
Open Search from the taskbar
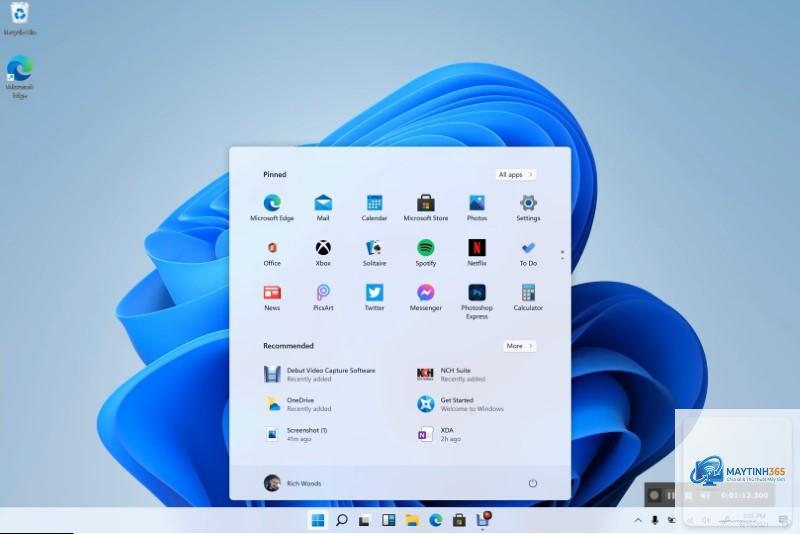[x=342, y=520]
